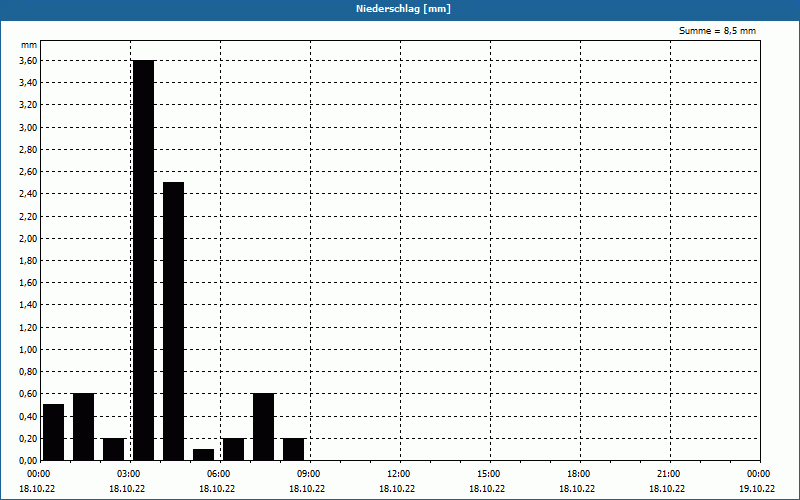Select the 1,80 y-axis label

click(28, 261)
